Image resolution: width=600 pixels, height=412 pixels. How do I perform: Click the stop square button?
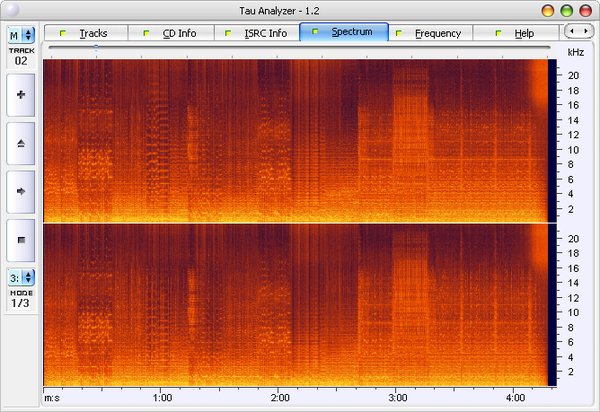[x=21, y=240]
